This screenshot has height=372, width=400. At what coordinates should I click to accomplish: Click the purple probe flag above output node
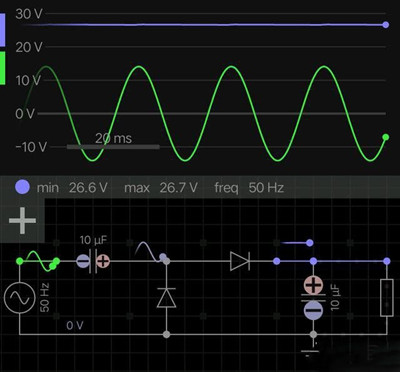[x=297, y=243]
